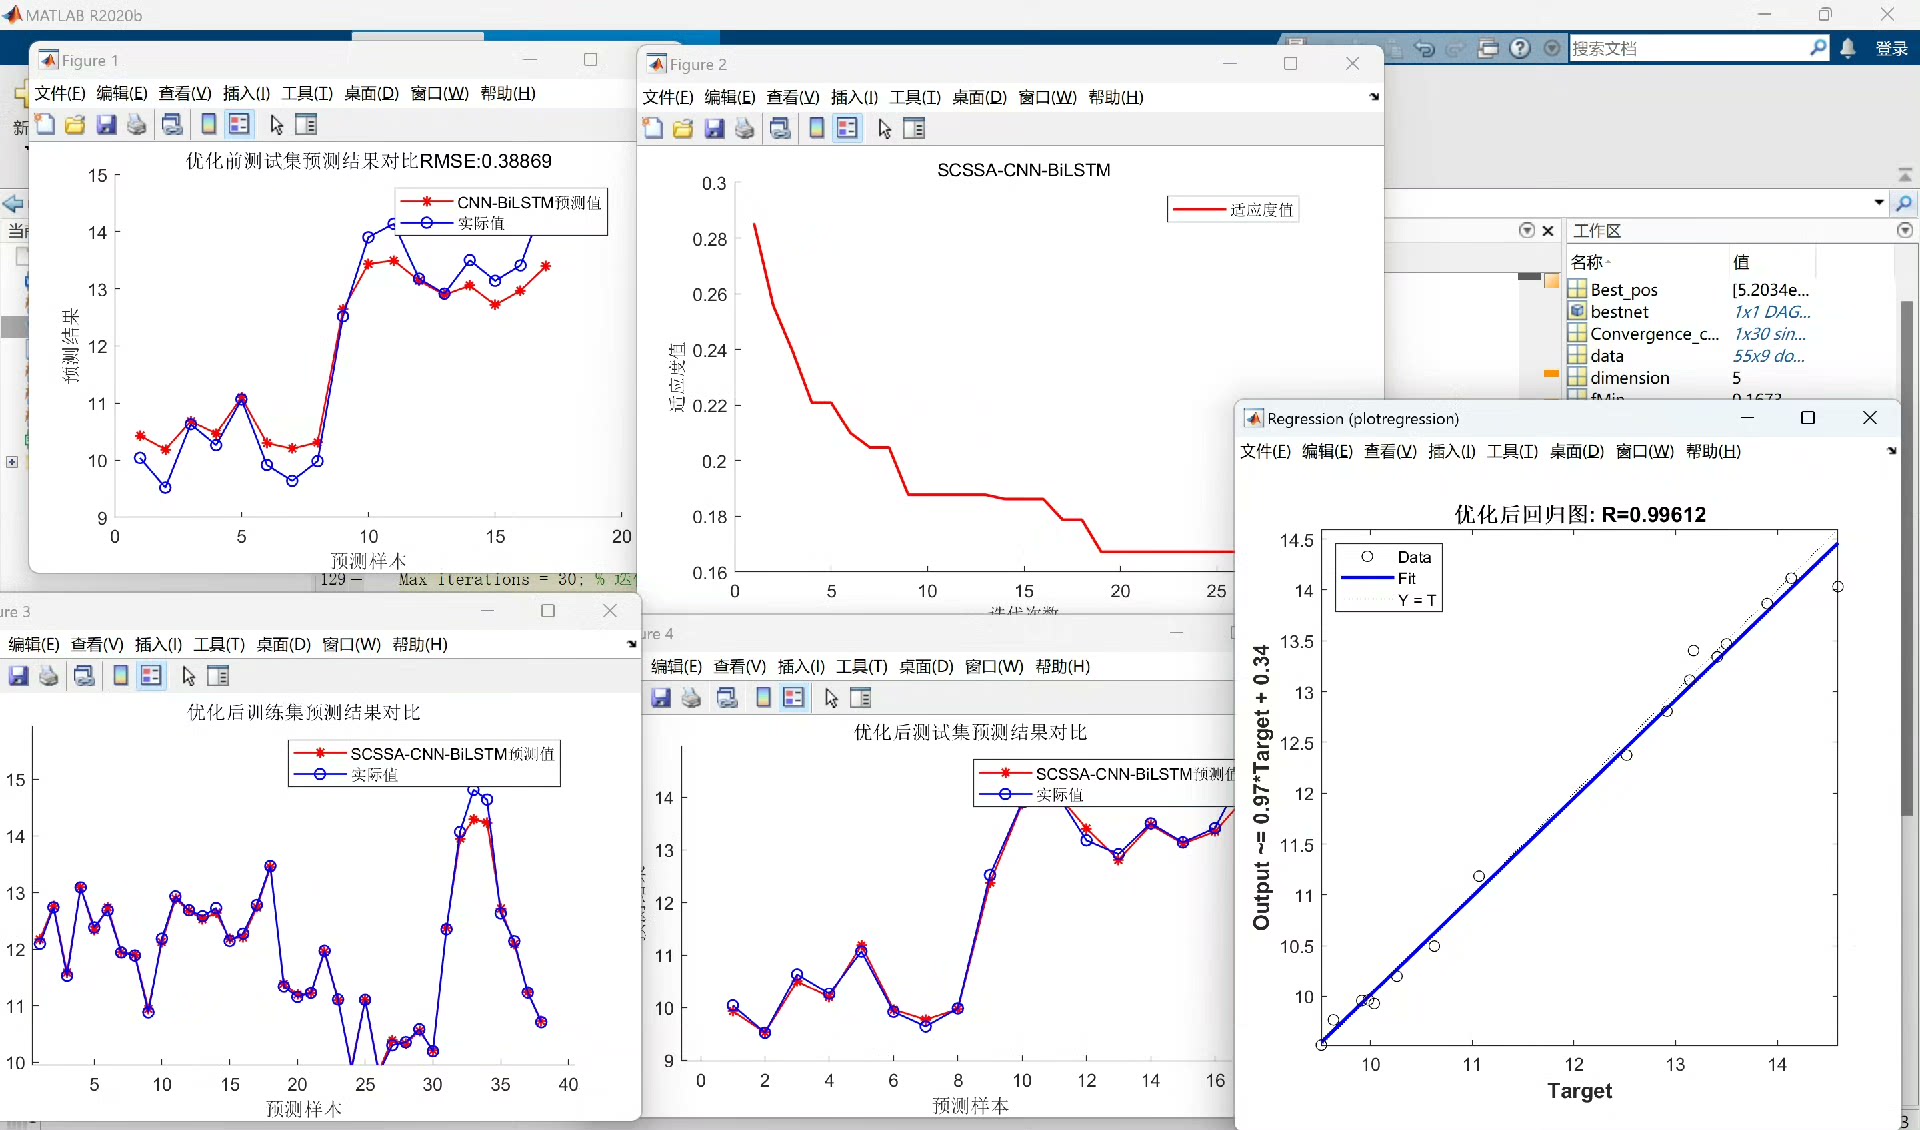The image size is (1920, 1130).
Task: Open 插入(I) menu in Figure 2
Action: coord(853,97)
